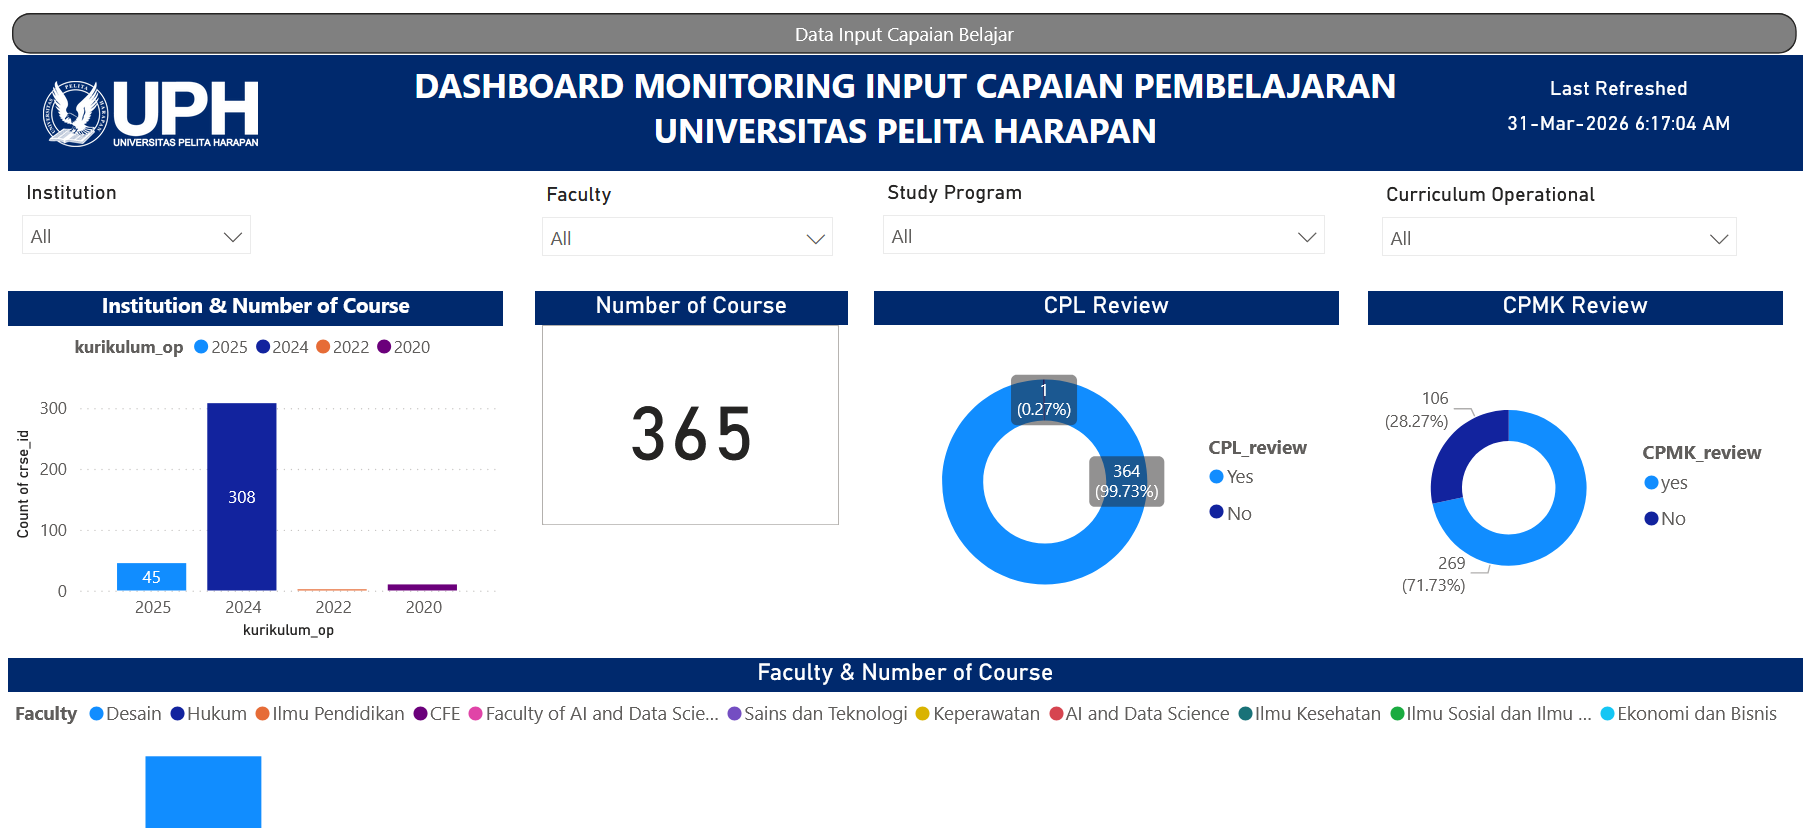This screenshot has width=1812, height=828.
Task: Click the UPH logo in header
Action: (151, 113)
